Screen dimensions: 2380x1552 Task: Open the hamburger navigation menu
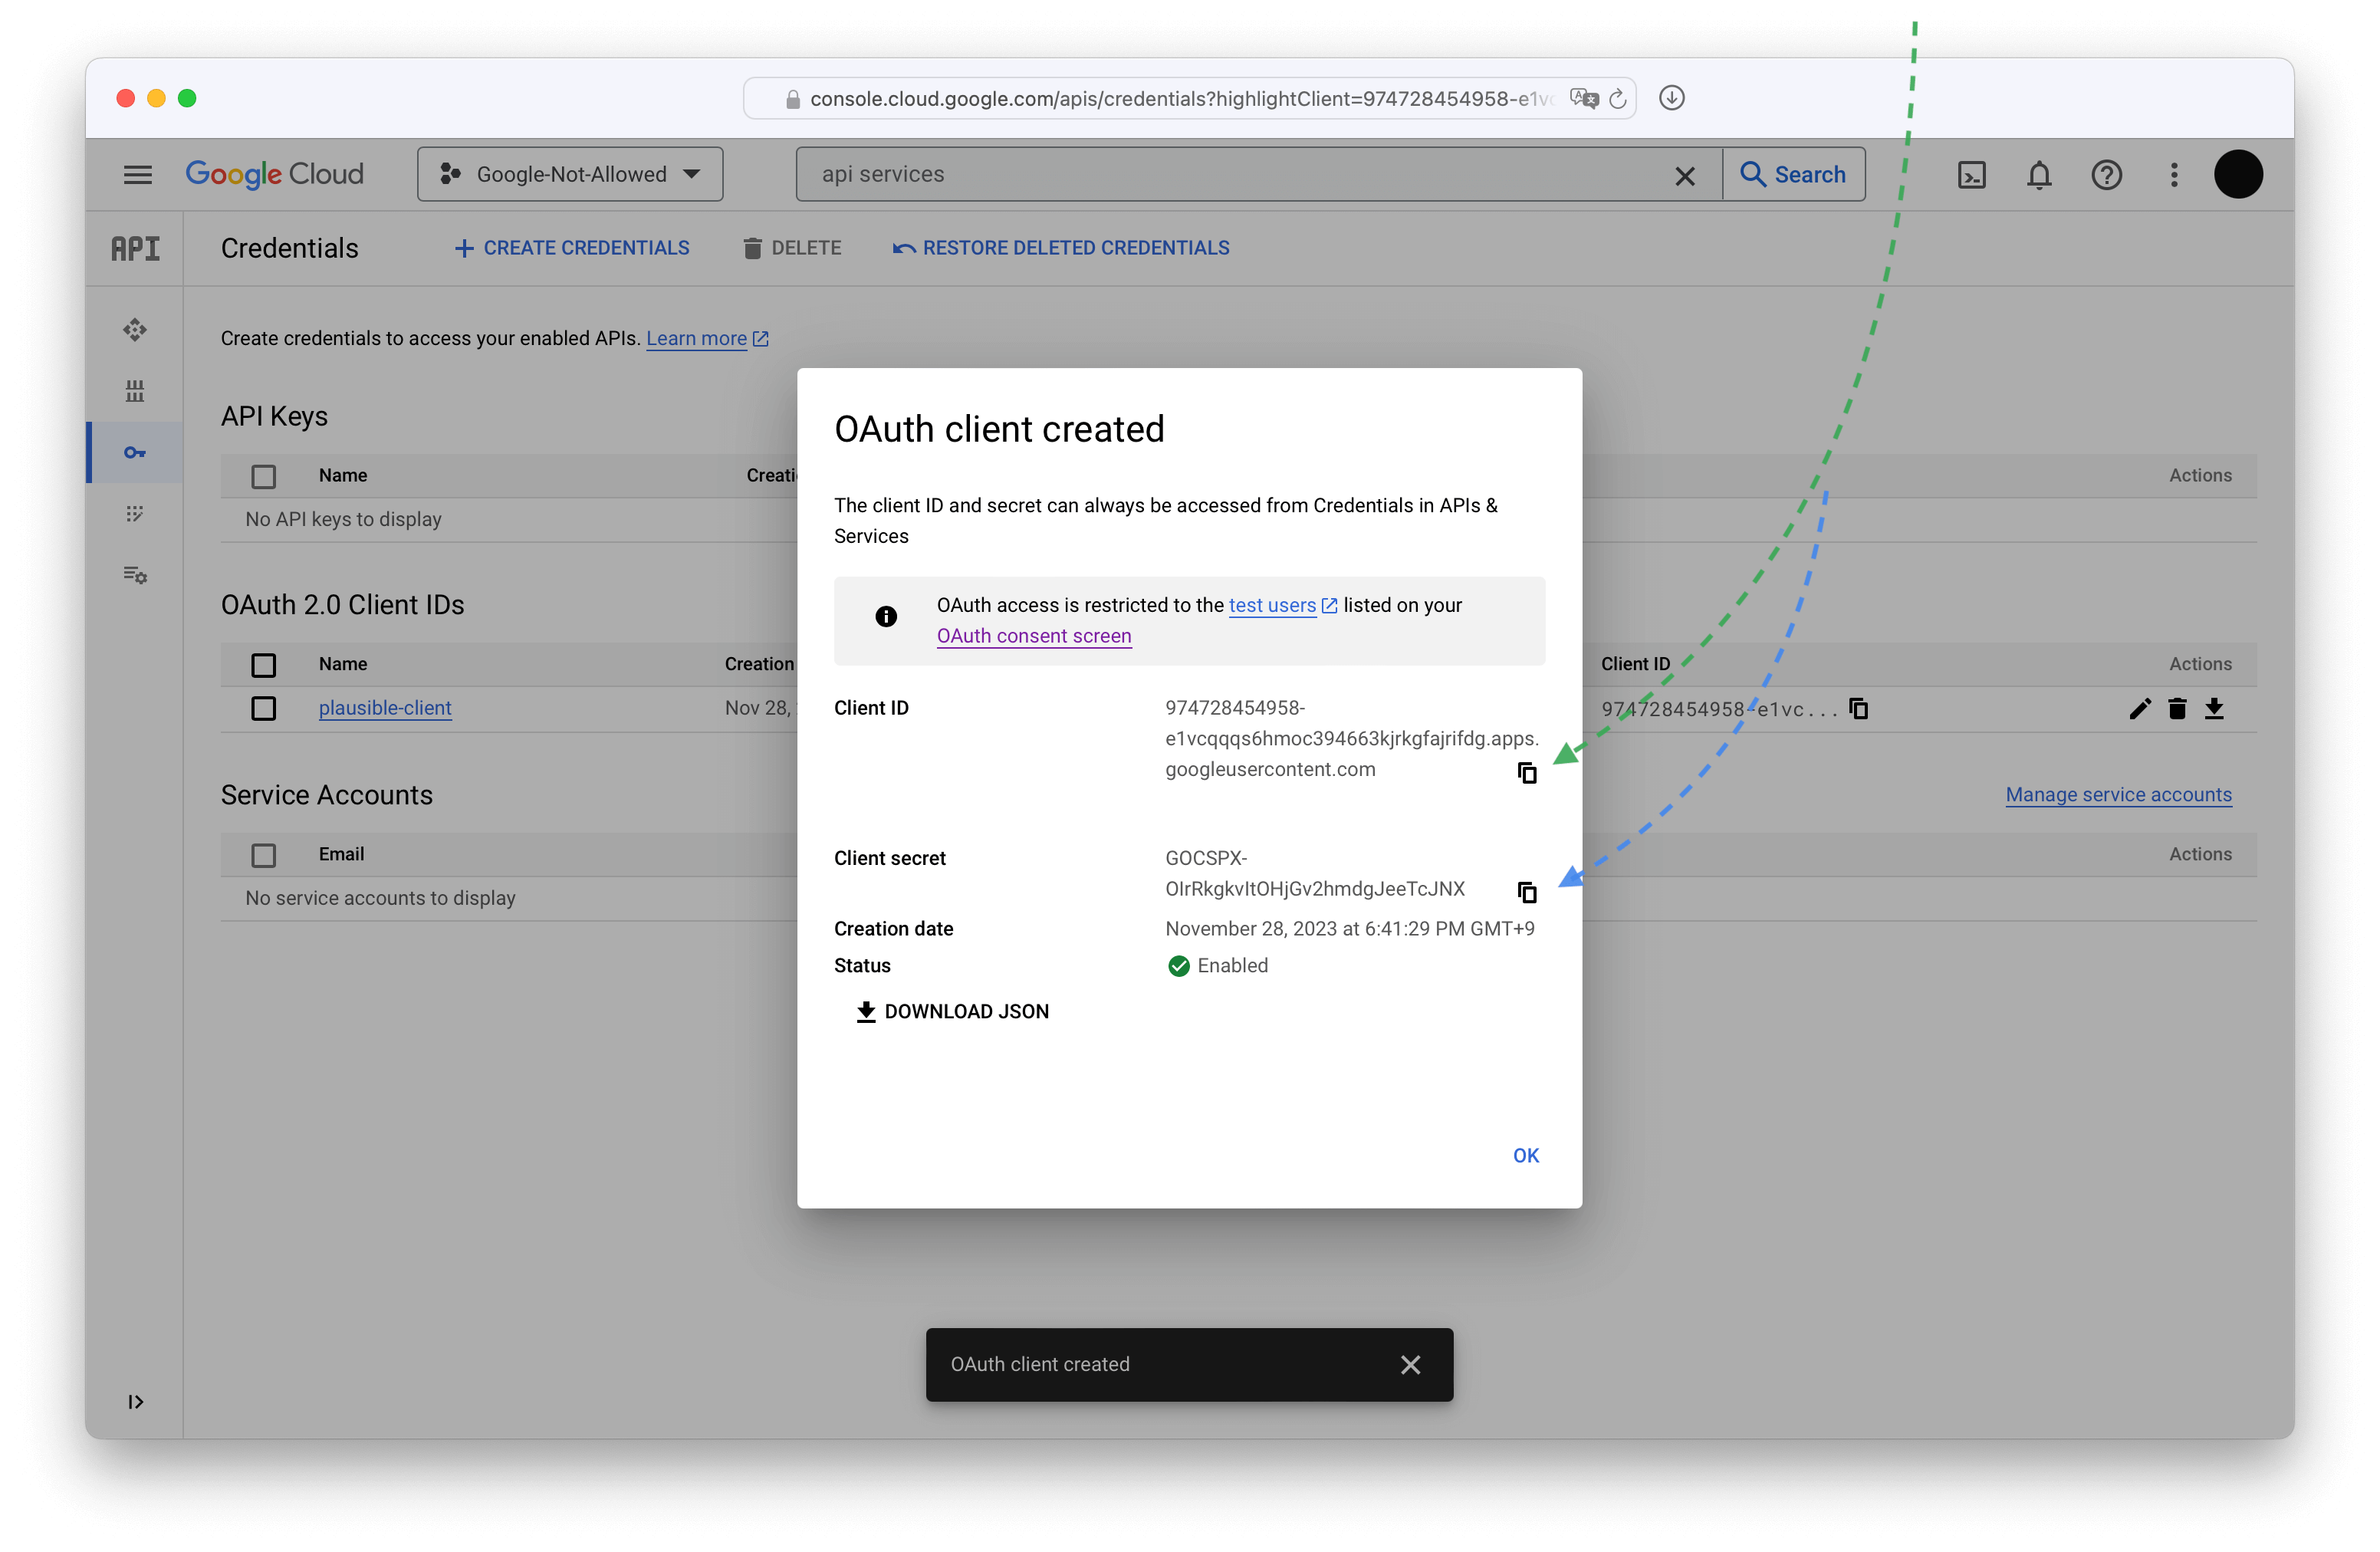click(138, 175)
